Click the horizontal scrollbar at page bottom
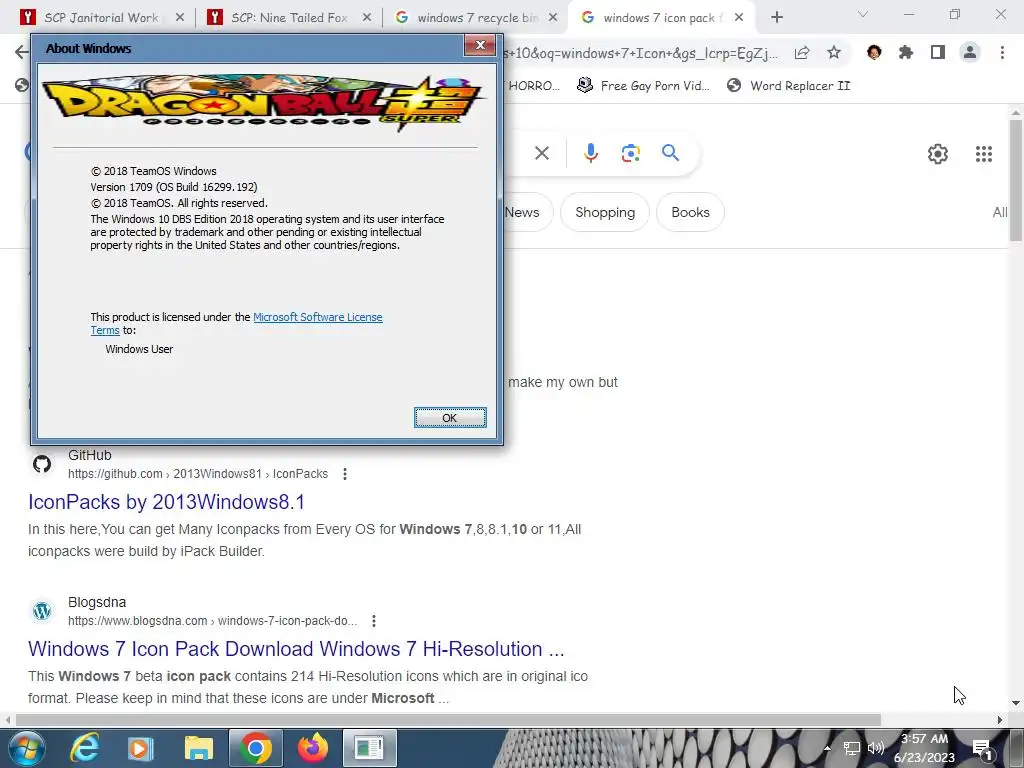1024x768 pixels. [x=448, y=720]
